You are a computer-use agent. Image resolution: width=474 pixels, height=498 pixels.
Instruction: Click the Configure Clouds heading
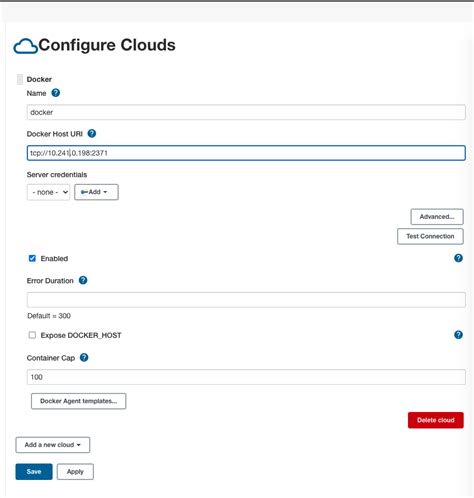pyautogui.click(x=107, y=45)
